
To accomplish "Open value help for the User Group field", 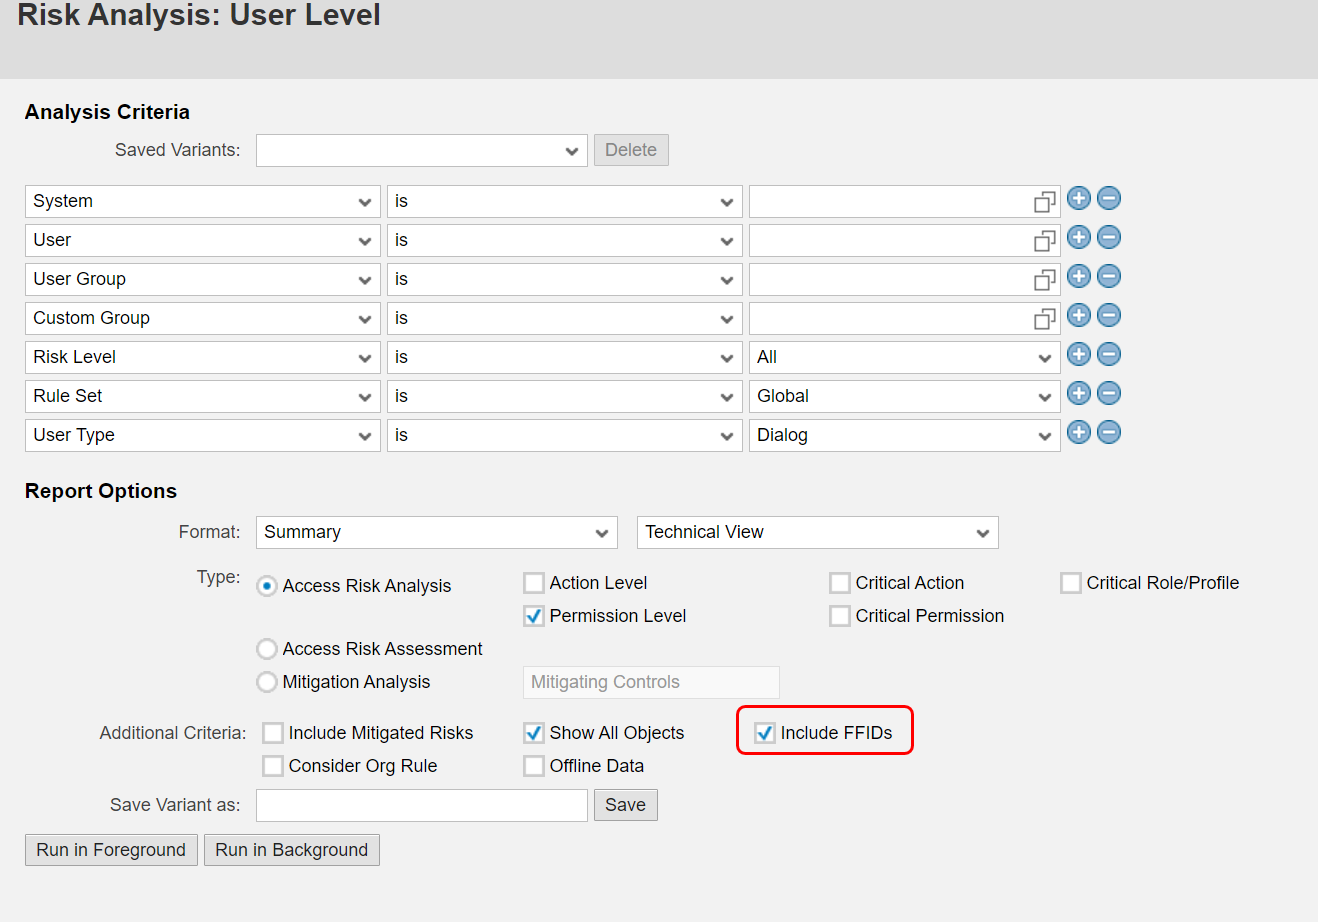I will (x=1045, y=278).
